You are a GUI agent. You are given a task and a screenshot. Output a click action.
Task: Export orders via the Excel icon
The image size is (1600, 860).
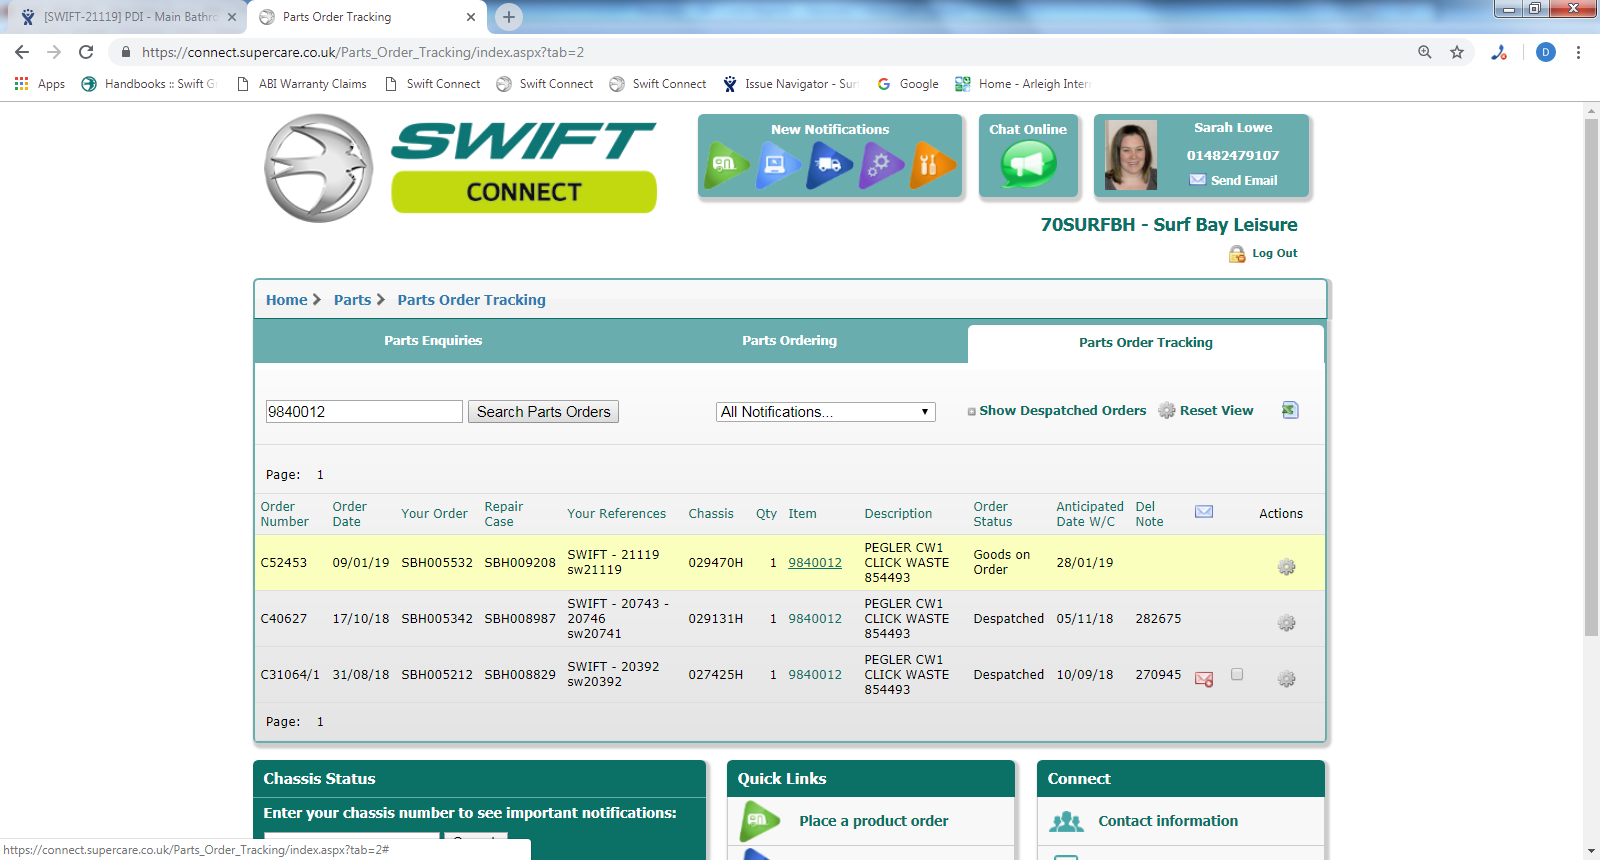click(1290, 410)
